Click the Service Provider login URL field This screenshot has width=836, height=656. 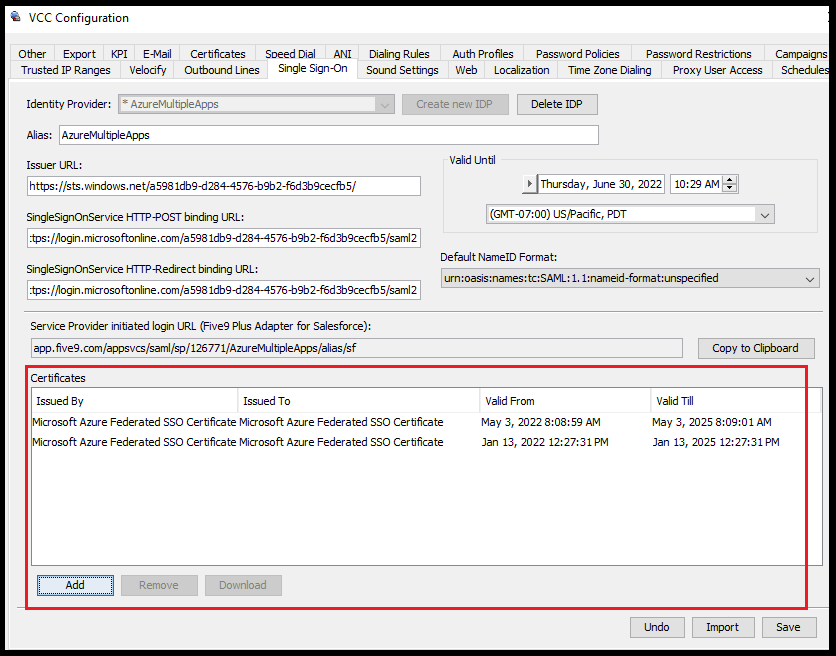(356, 348)
